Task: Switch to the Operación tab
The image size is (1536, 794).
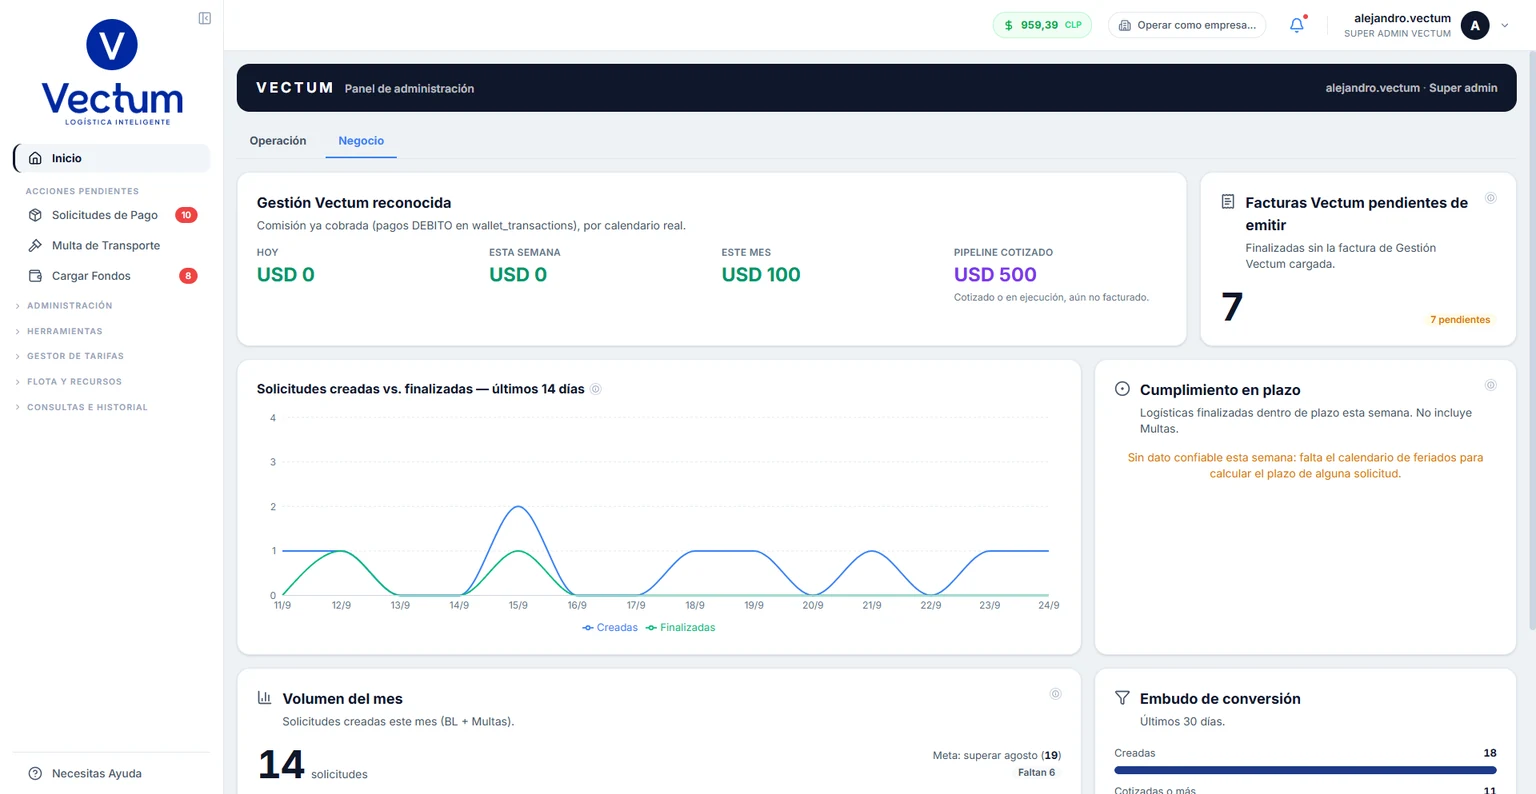Action: tap(278, 141)
